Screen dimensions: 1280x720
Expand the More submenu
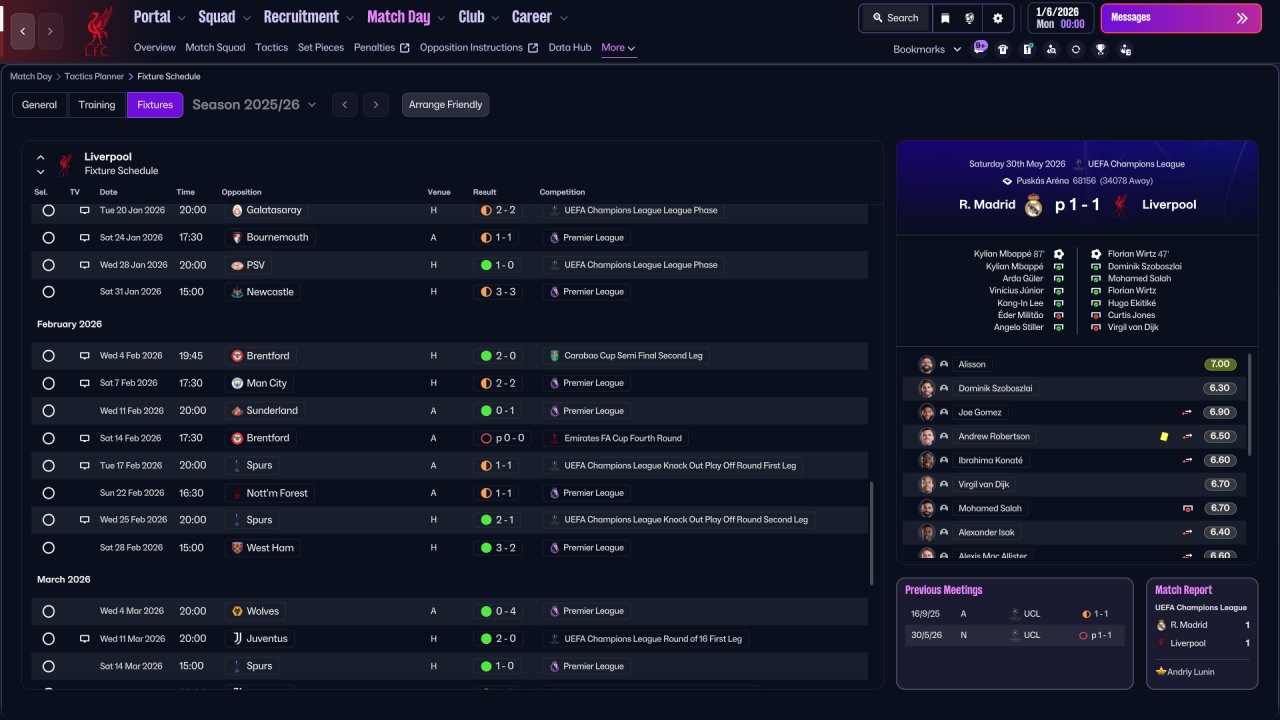[618, 48]
